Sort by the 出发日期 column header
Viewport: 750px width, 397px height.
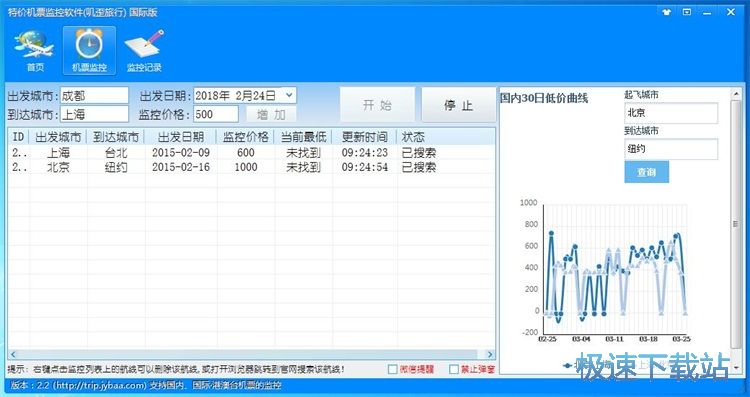180,137
